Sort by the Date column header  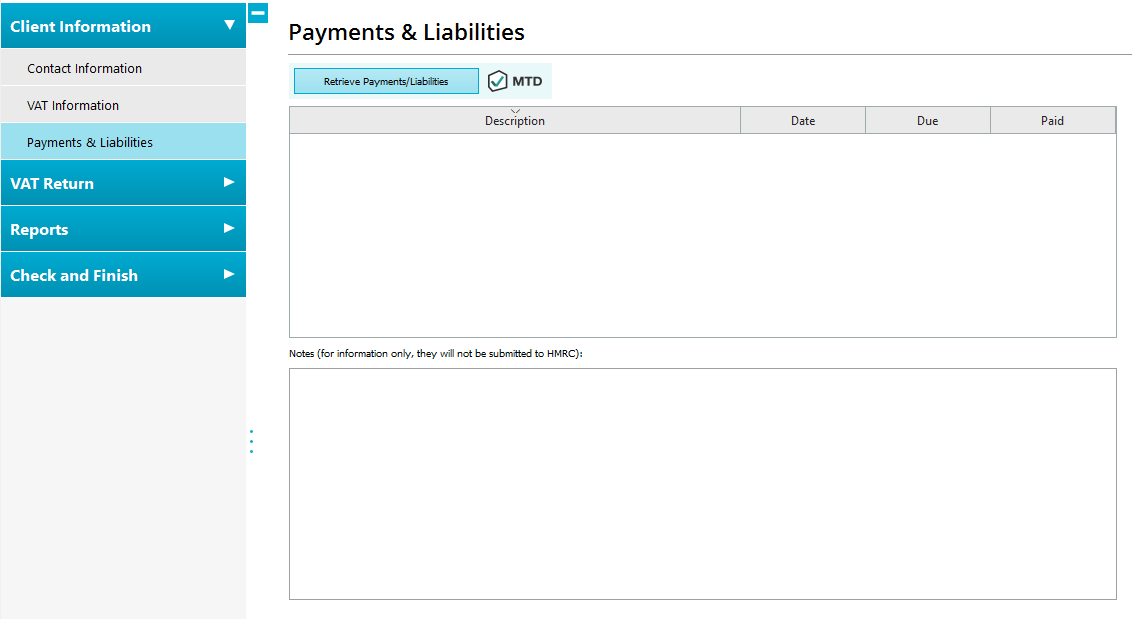coord(802,121)
